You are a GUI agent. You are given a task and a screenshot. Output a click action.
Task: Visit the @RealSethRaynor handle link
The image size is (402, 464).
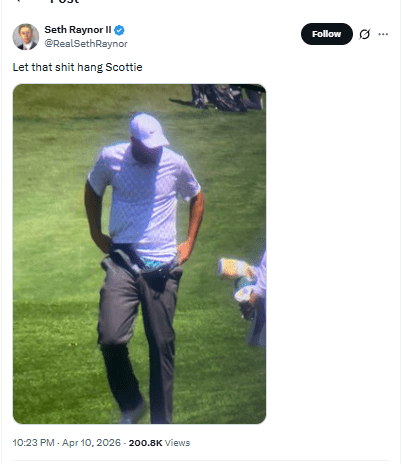click(86, 44)
